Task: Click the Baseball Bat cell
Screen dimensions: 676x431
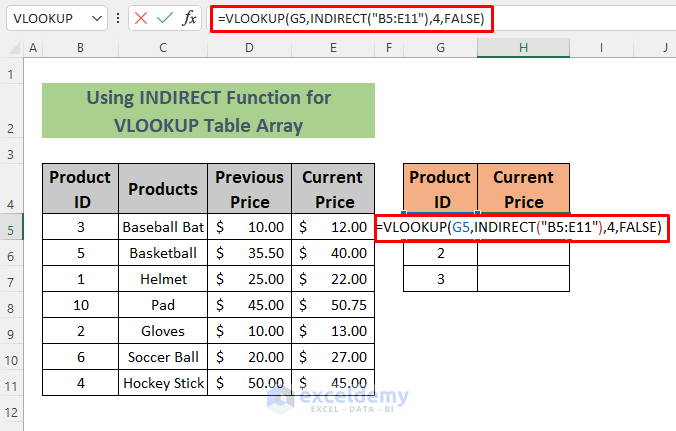Action: point(163,227)
